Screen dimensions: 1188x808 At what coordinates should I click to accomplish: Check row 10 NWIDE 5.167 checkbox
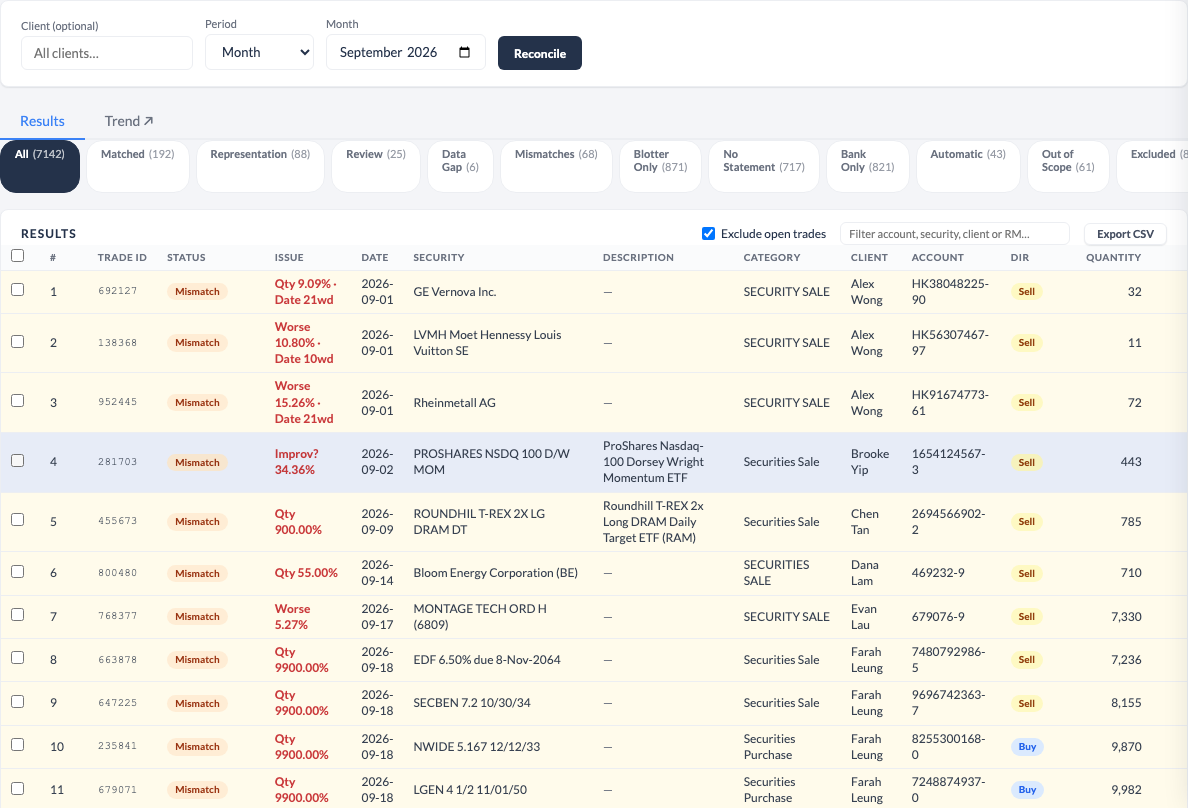[17, 744]
